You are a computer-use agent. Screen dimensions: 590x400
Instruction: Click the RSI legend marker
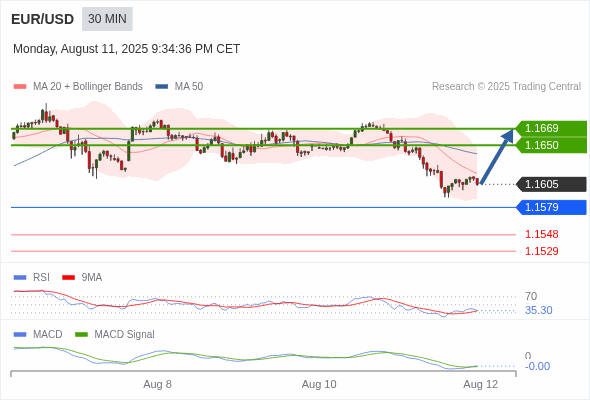(20, 278)
